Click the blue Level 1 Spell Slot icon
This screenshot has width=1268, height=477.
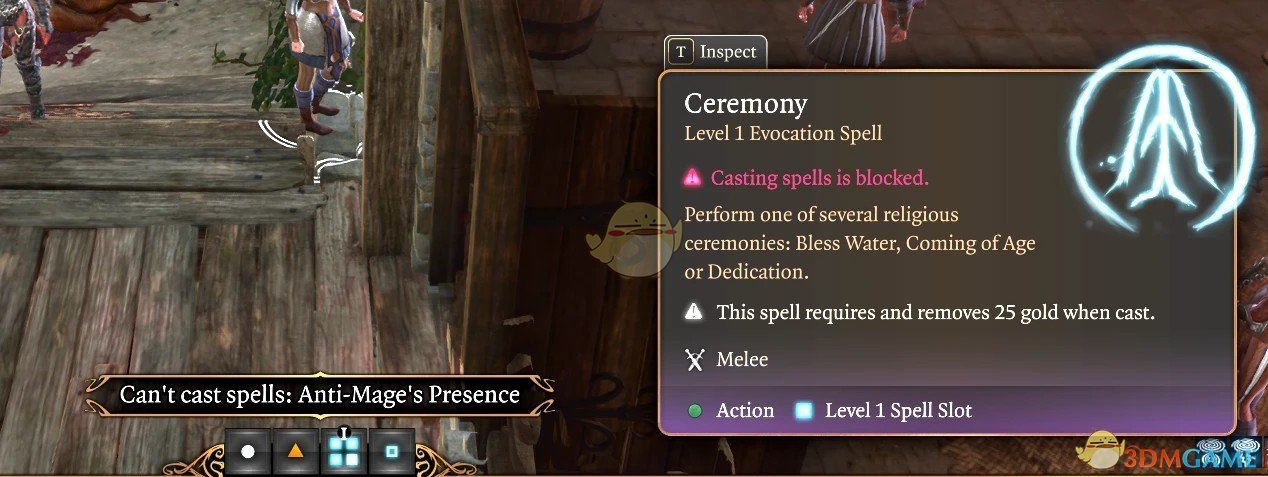point(804,410)
